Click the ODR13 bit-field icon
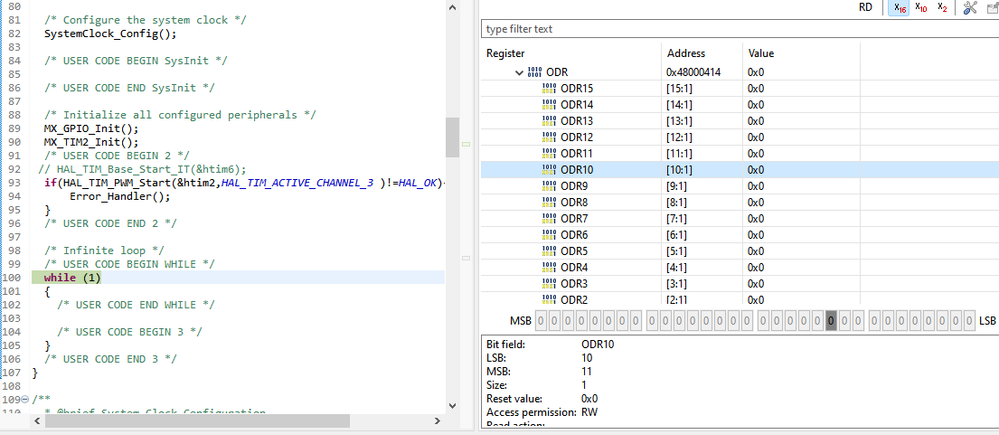The height and width of the screenshot is (435, 999). pyautogui.click(x=549, y=121)
